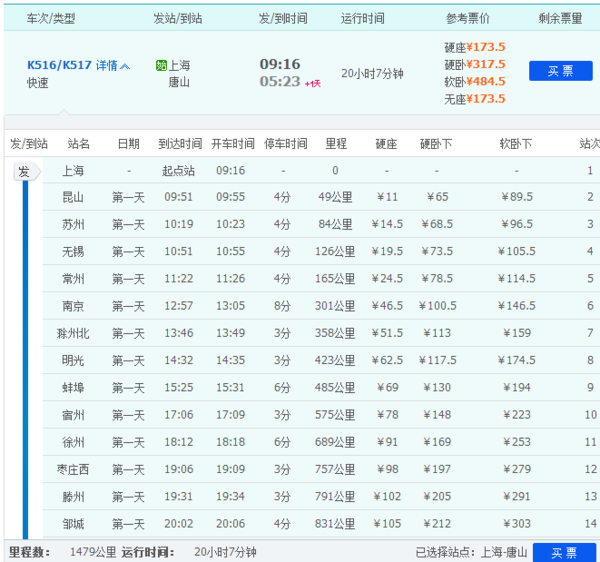
Task: Click 南京 arrival time 12:57
Action: pyautogui.click(x=179, y=306)
